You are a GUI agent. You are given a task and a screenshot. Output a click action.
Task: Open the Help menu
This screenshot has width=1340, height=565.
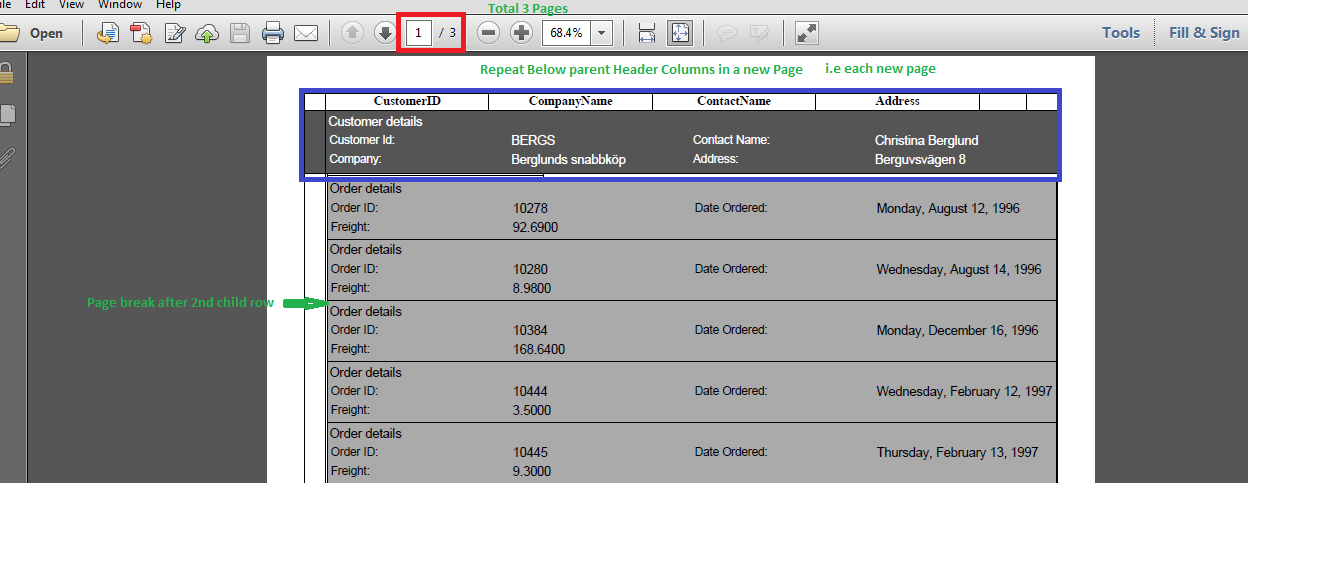[168, 5]
